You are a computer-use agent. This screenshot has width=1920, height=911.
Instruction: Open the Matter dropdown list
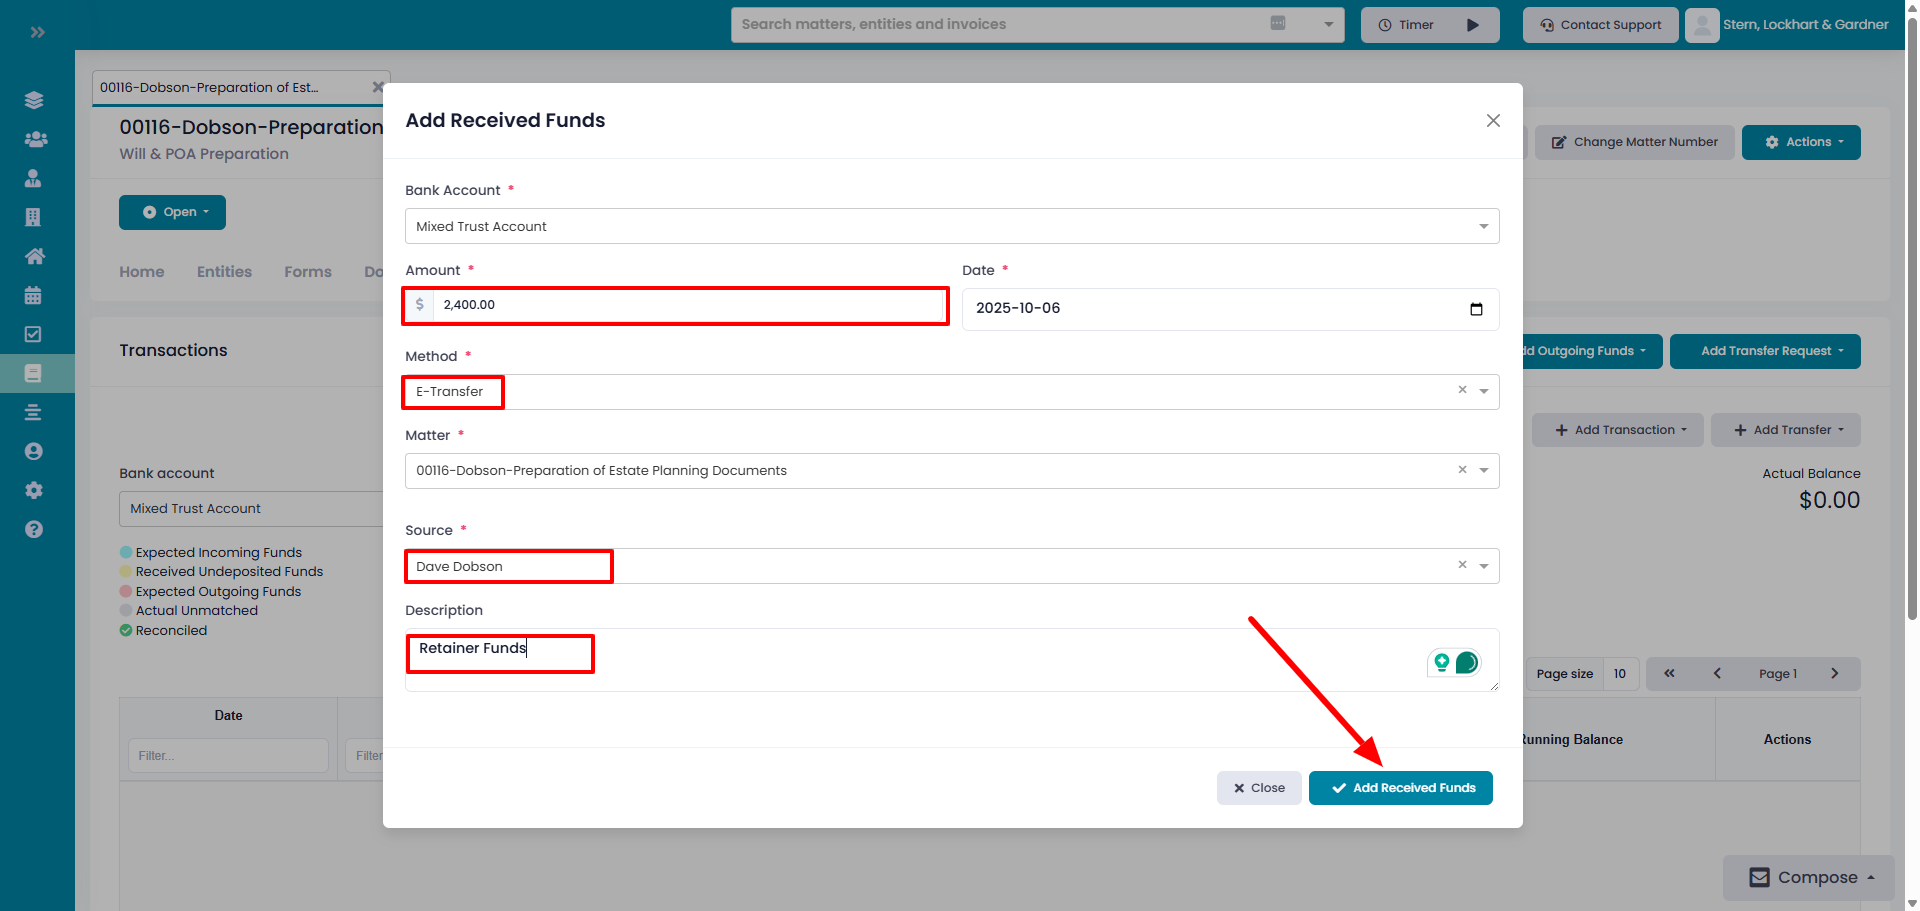point(1483,471)
